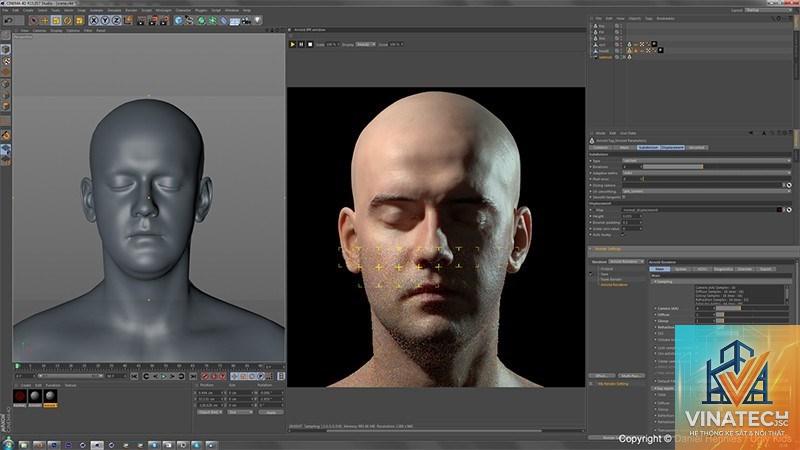Select the dark red material thumbnail
Screen dimensions: 800x450
20,396
